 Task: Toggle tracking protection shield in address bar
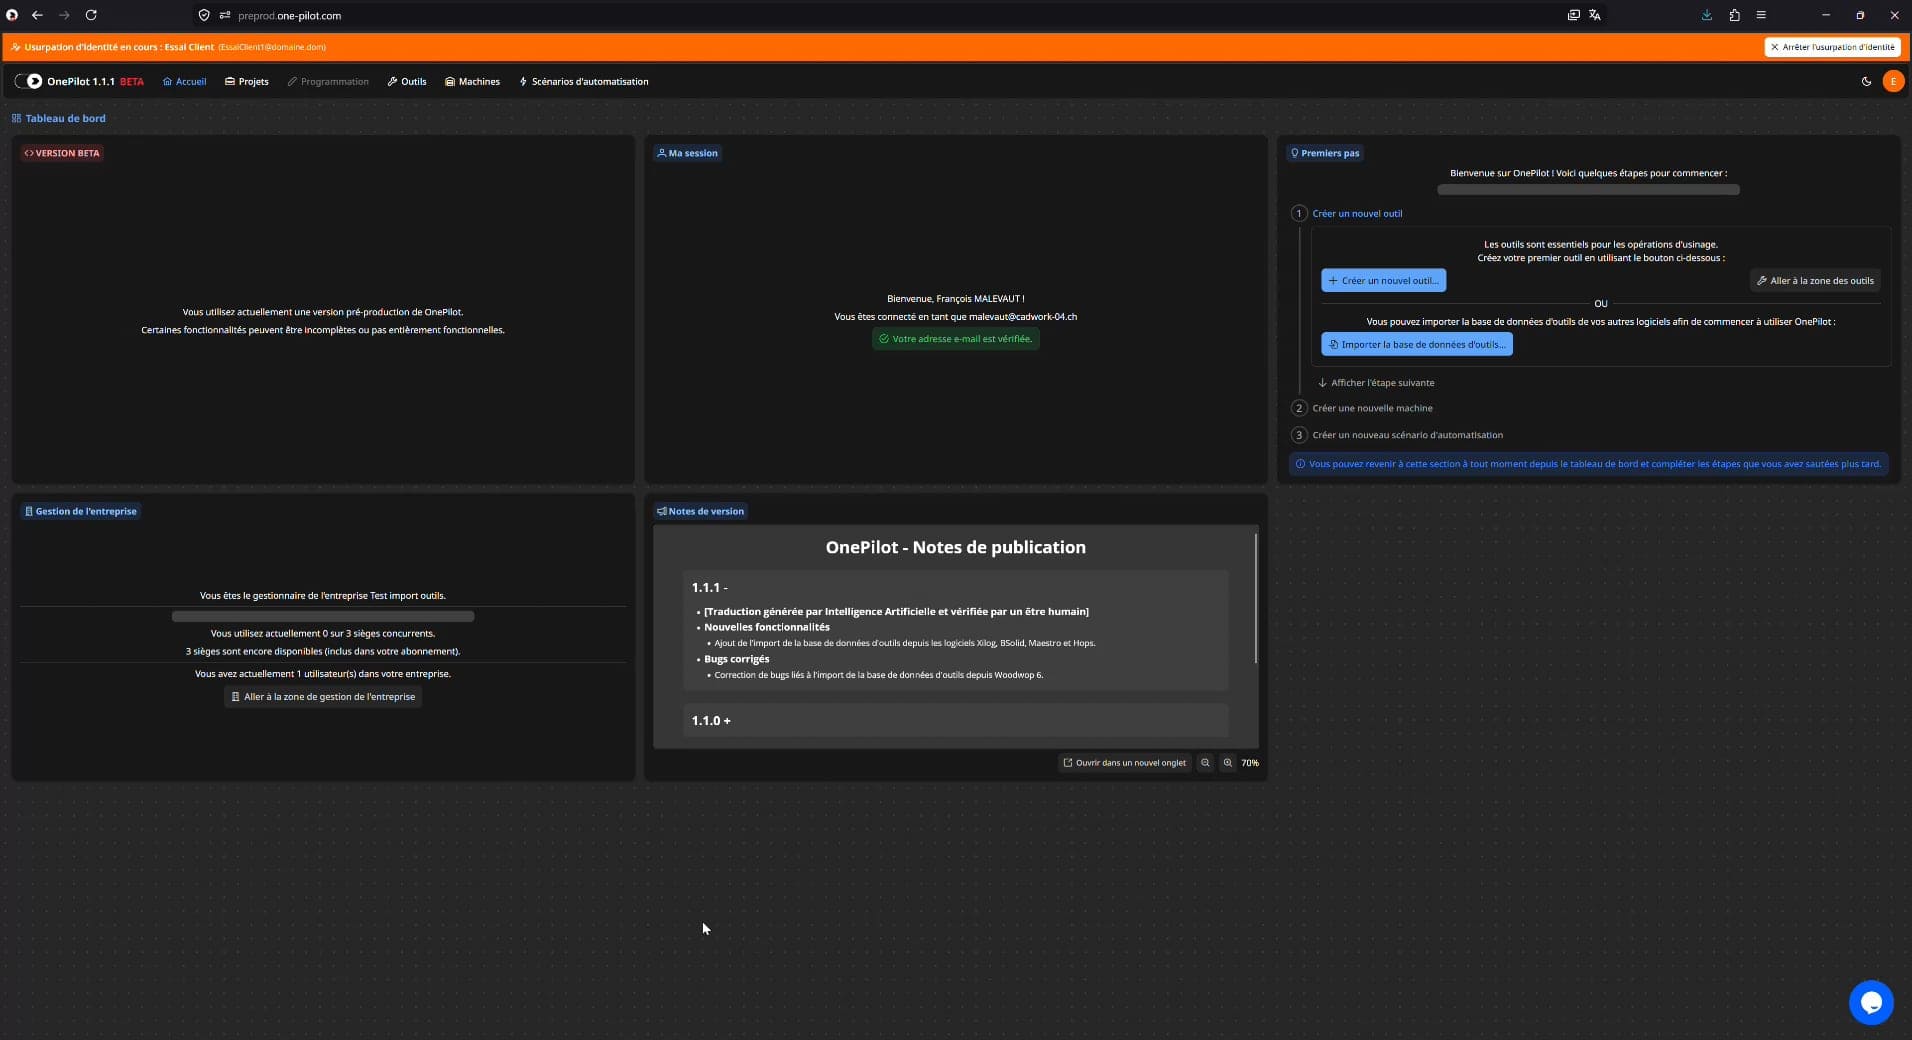[x=204, y=15]
